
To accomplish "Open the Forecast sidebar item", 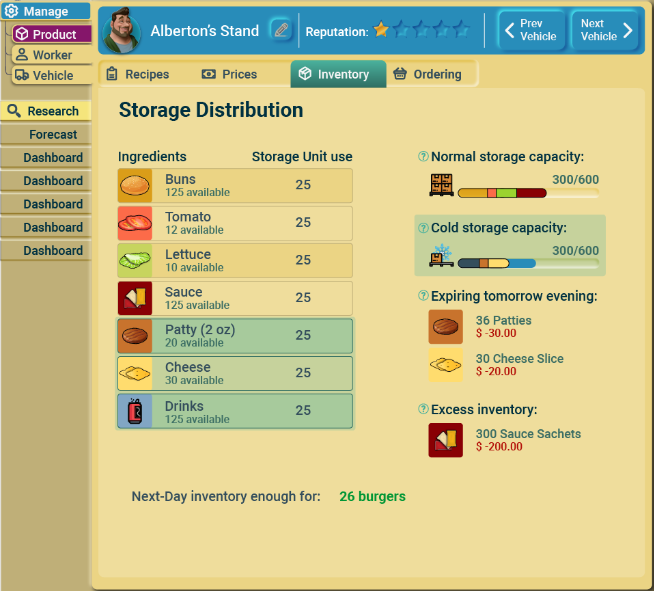I will (45, 134).
